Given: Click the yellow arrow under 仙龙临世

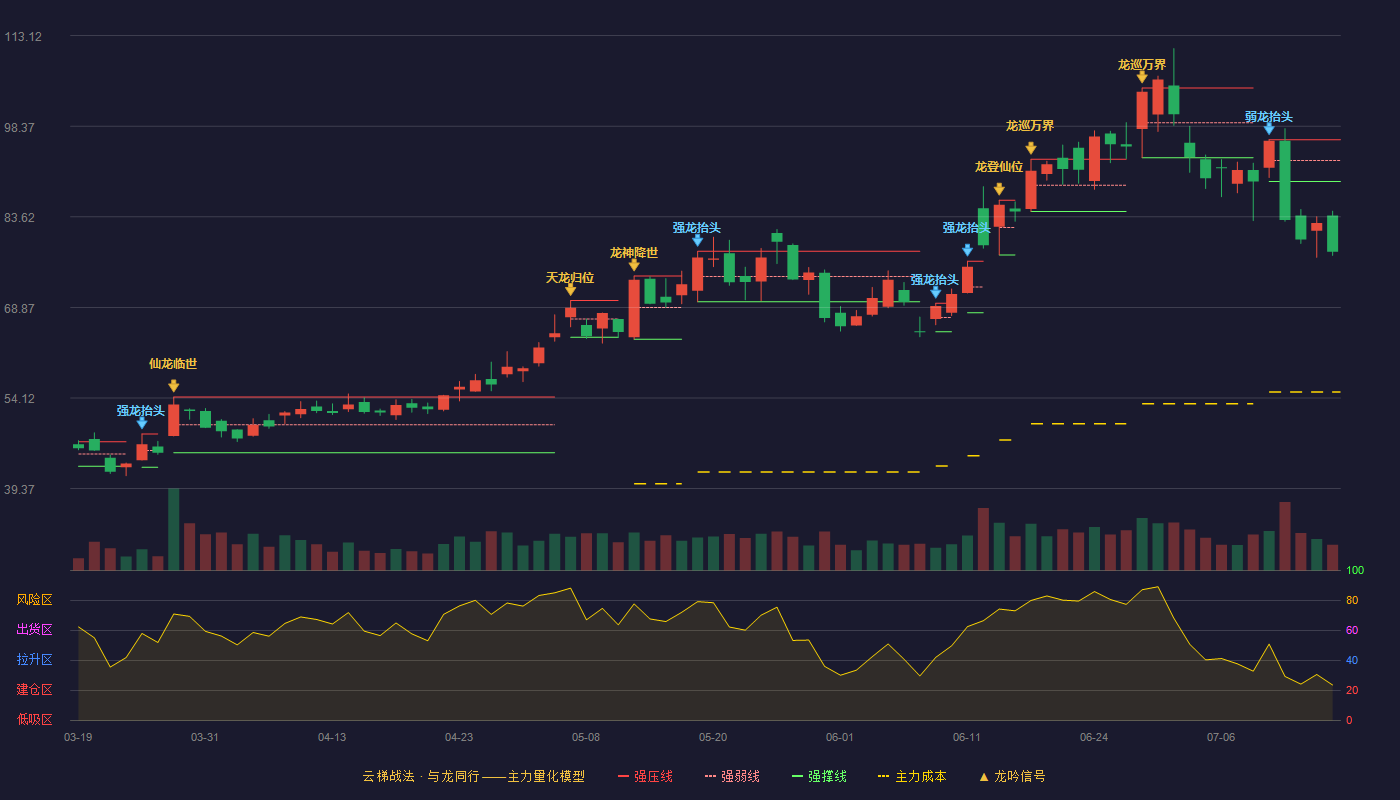Looking at the screenshot, I should coord(174,386).
